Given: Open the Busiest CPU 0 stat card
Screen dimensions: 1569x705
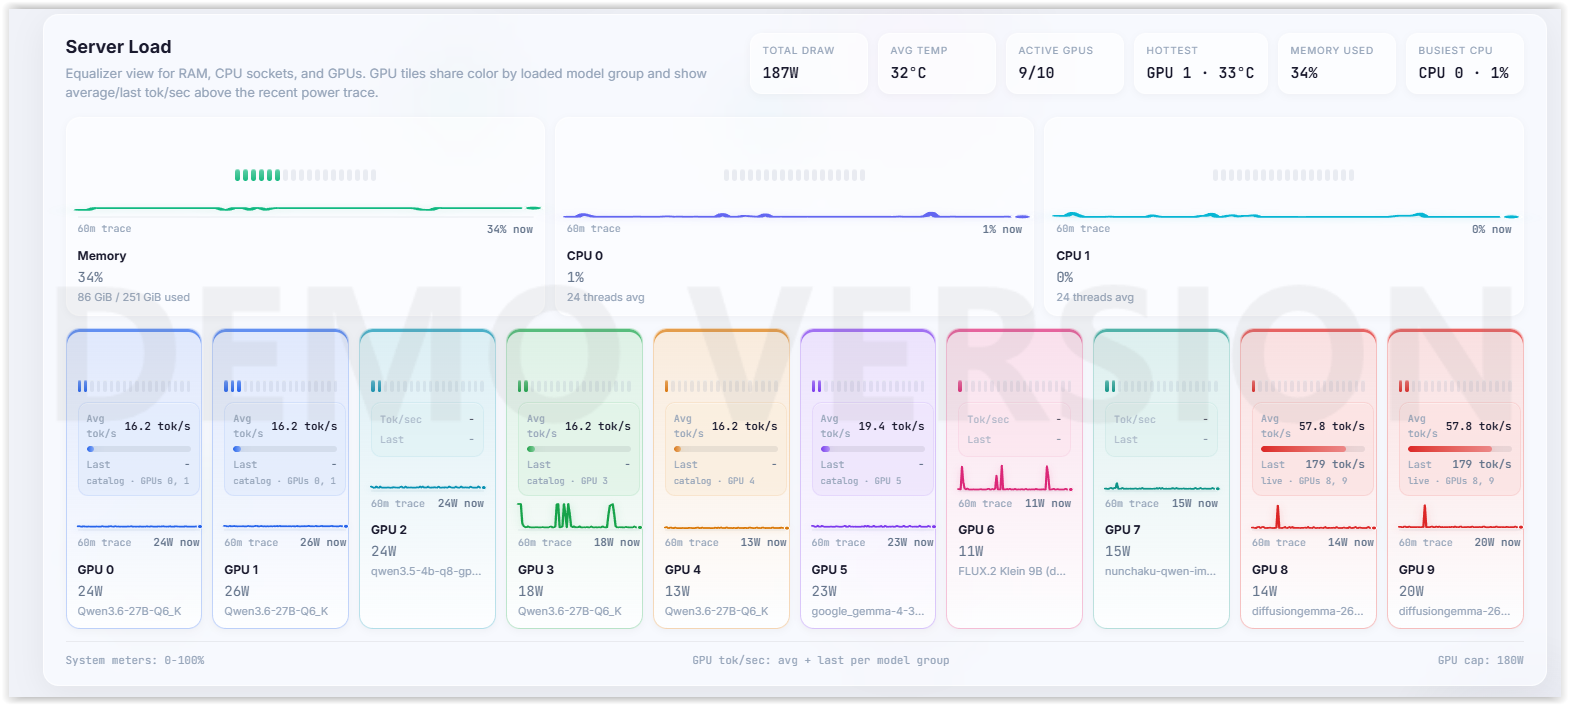Looking at the screenshot, I should tap(1464, 63).
